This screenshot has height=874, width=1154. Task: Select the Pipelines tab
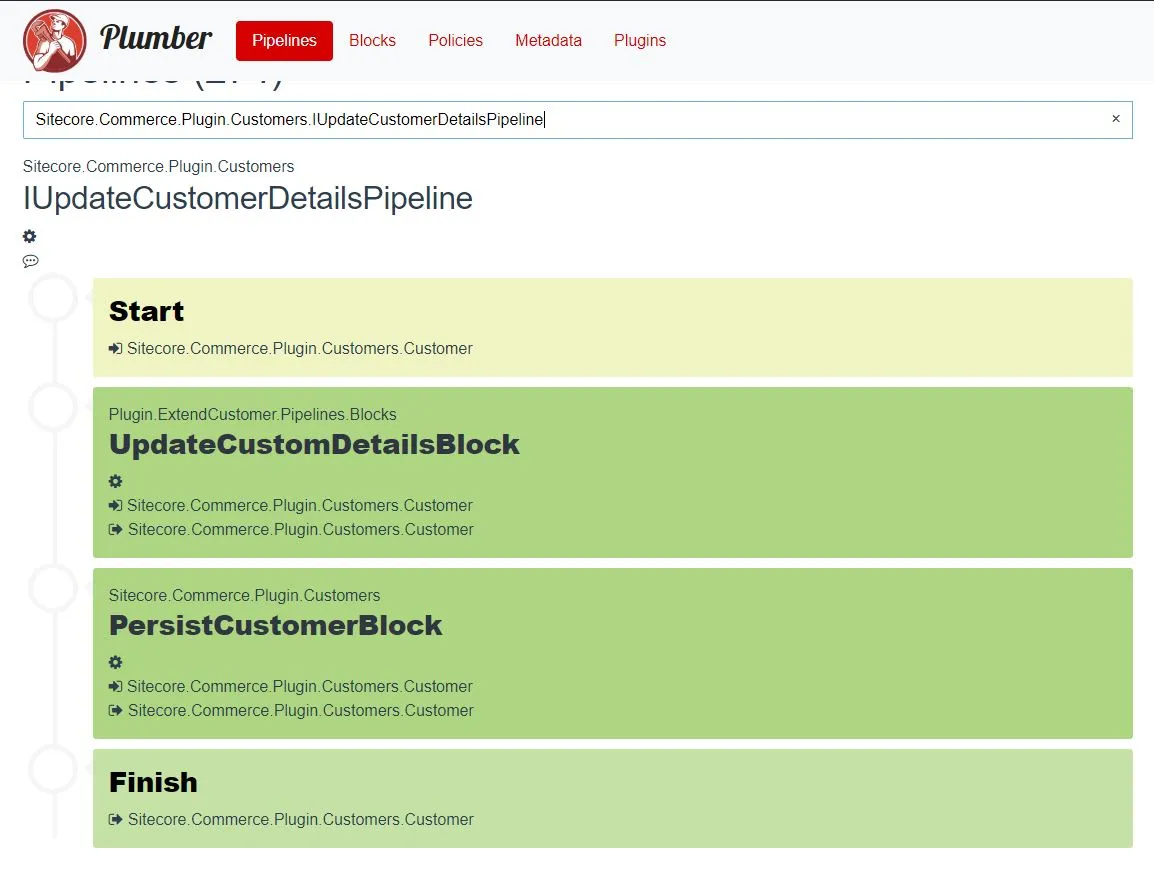(283, 41)
